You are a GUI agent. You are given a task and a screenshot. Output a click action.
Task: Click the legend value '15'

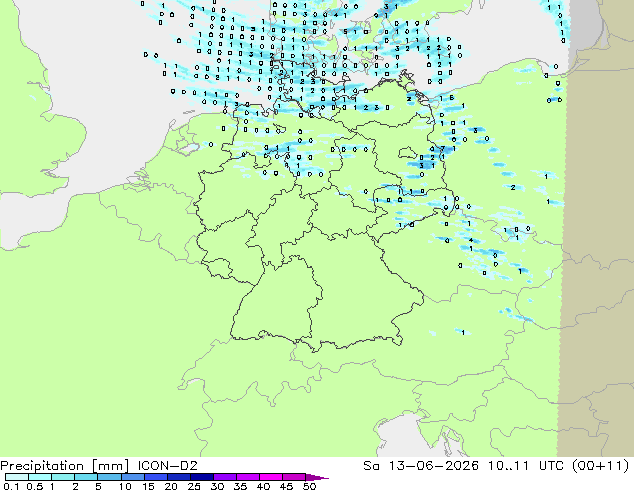click(x=148, y=486)
